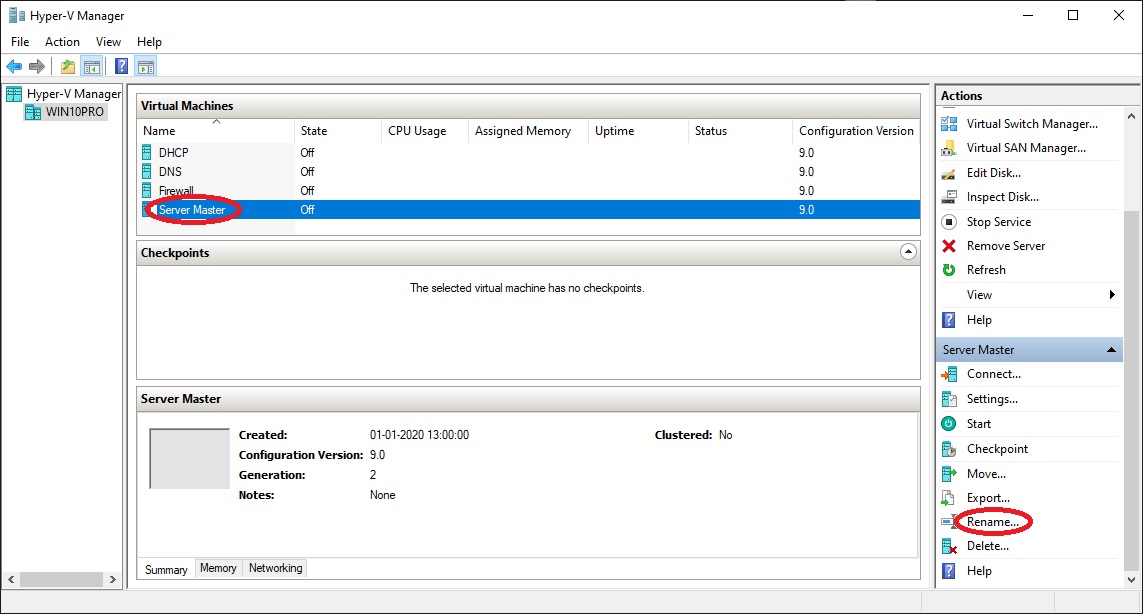Switch to the Networking tab

tap(276, 568)
